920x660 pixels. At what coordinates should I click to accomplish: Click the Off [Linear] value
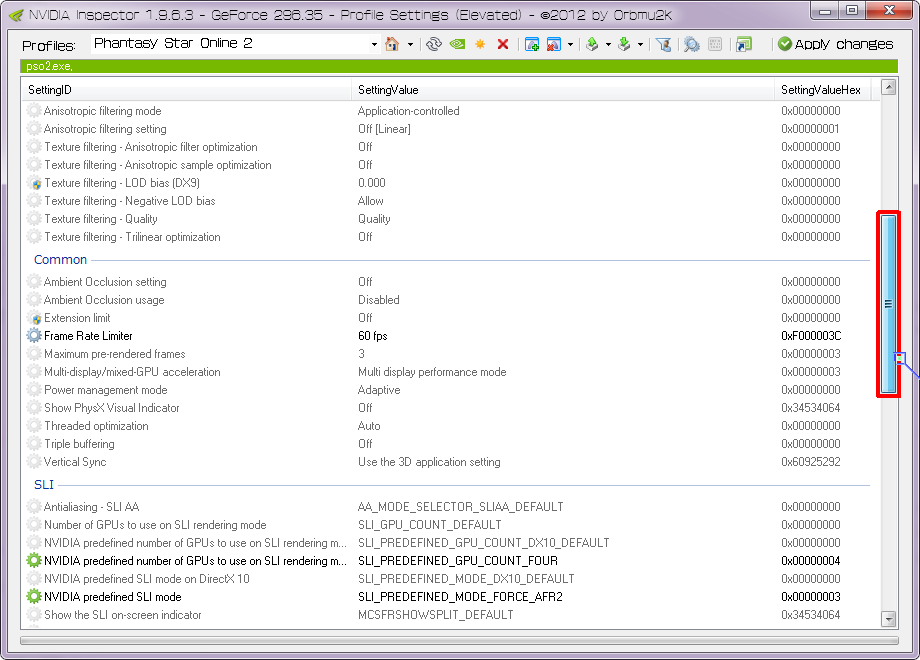pos(384,129)
